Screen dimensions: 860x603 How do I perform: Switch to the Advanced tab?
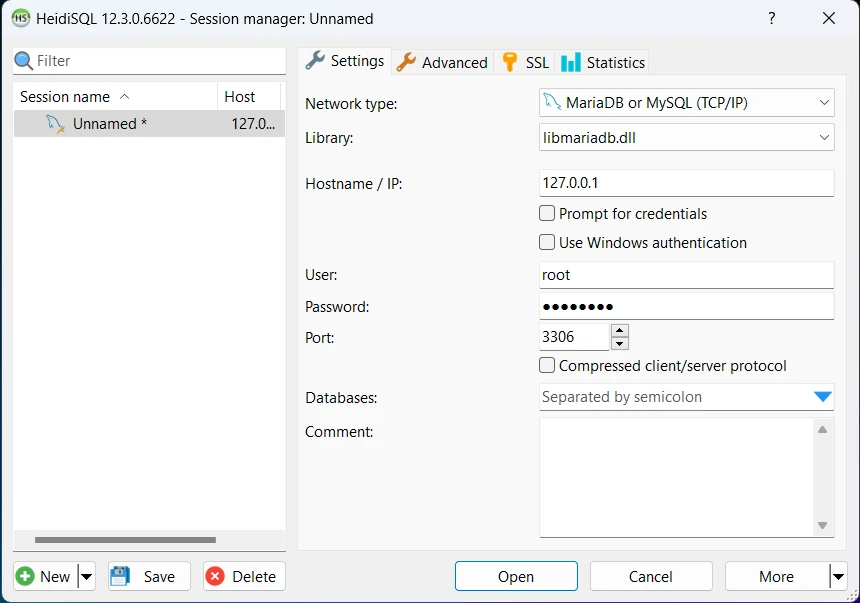coord(442,62)
